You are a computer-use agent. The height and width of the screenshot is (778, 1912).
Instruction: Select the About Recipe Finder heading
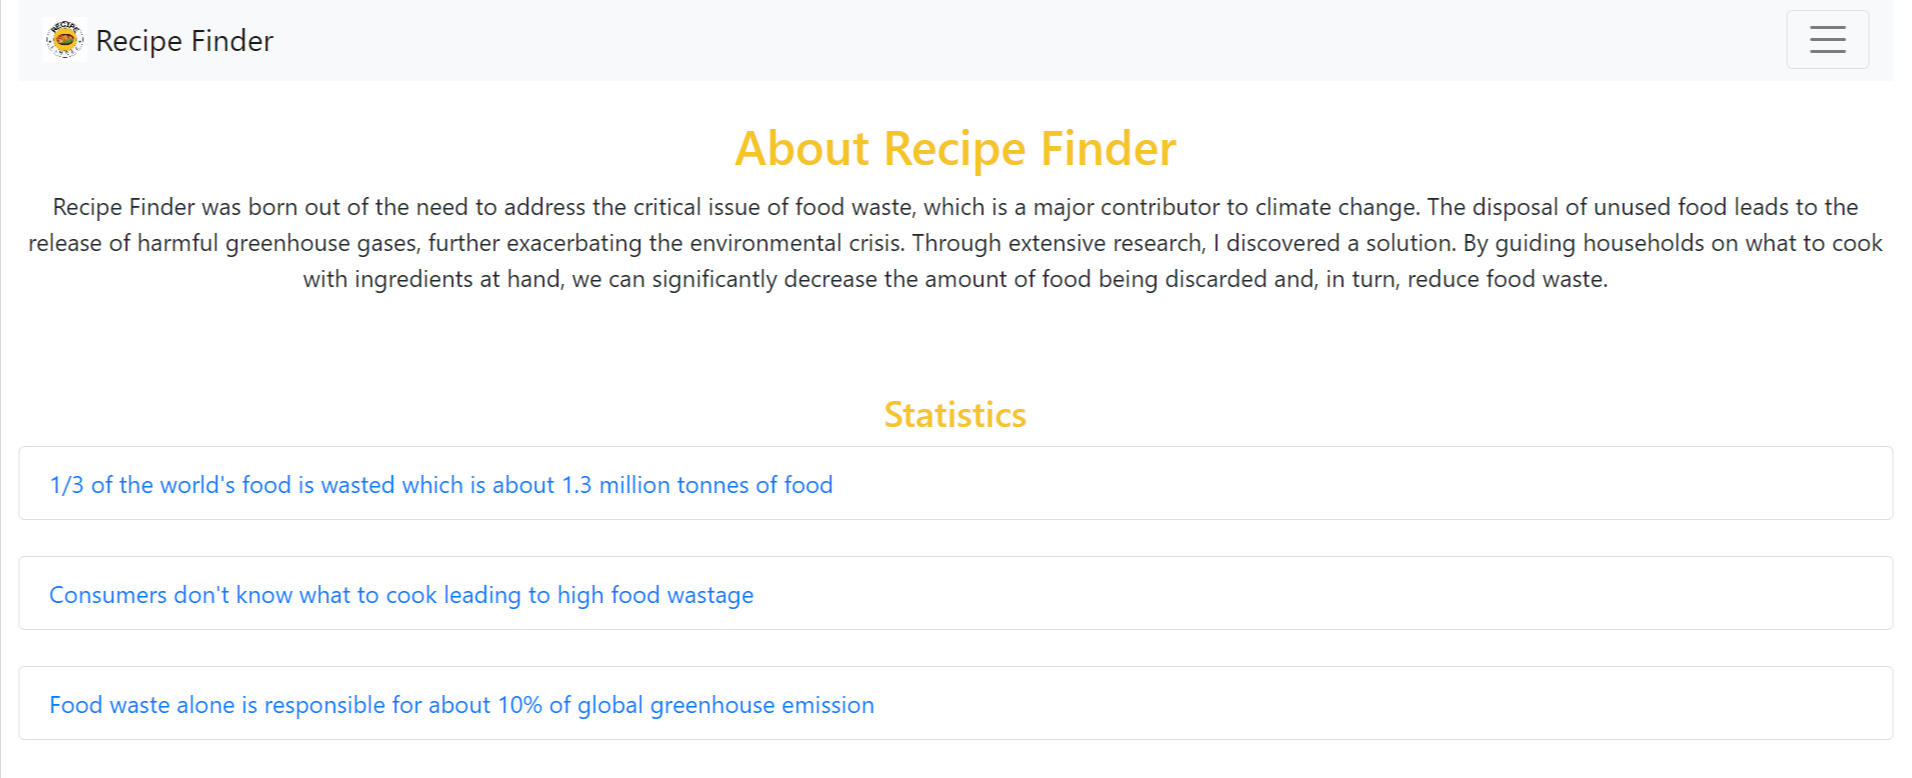954,148
